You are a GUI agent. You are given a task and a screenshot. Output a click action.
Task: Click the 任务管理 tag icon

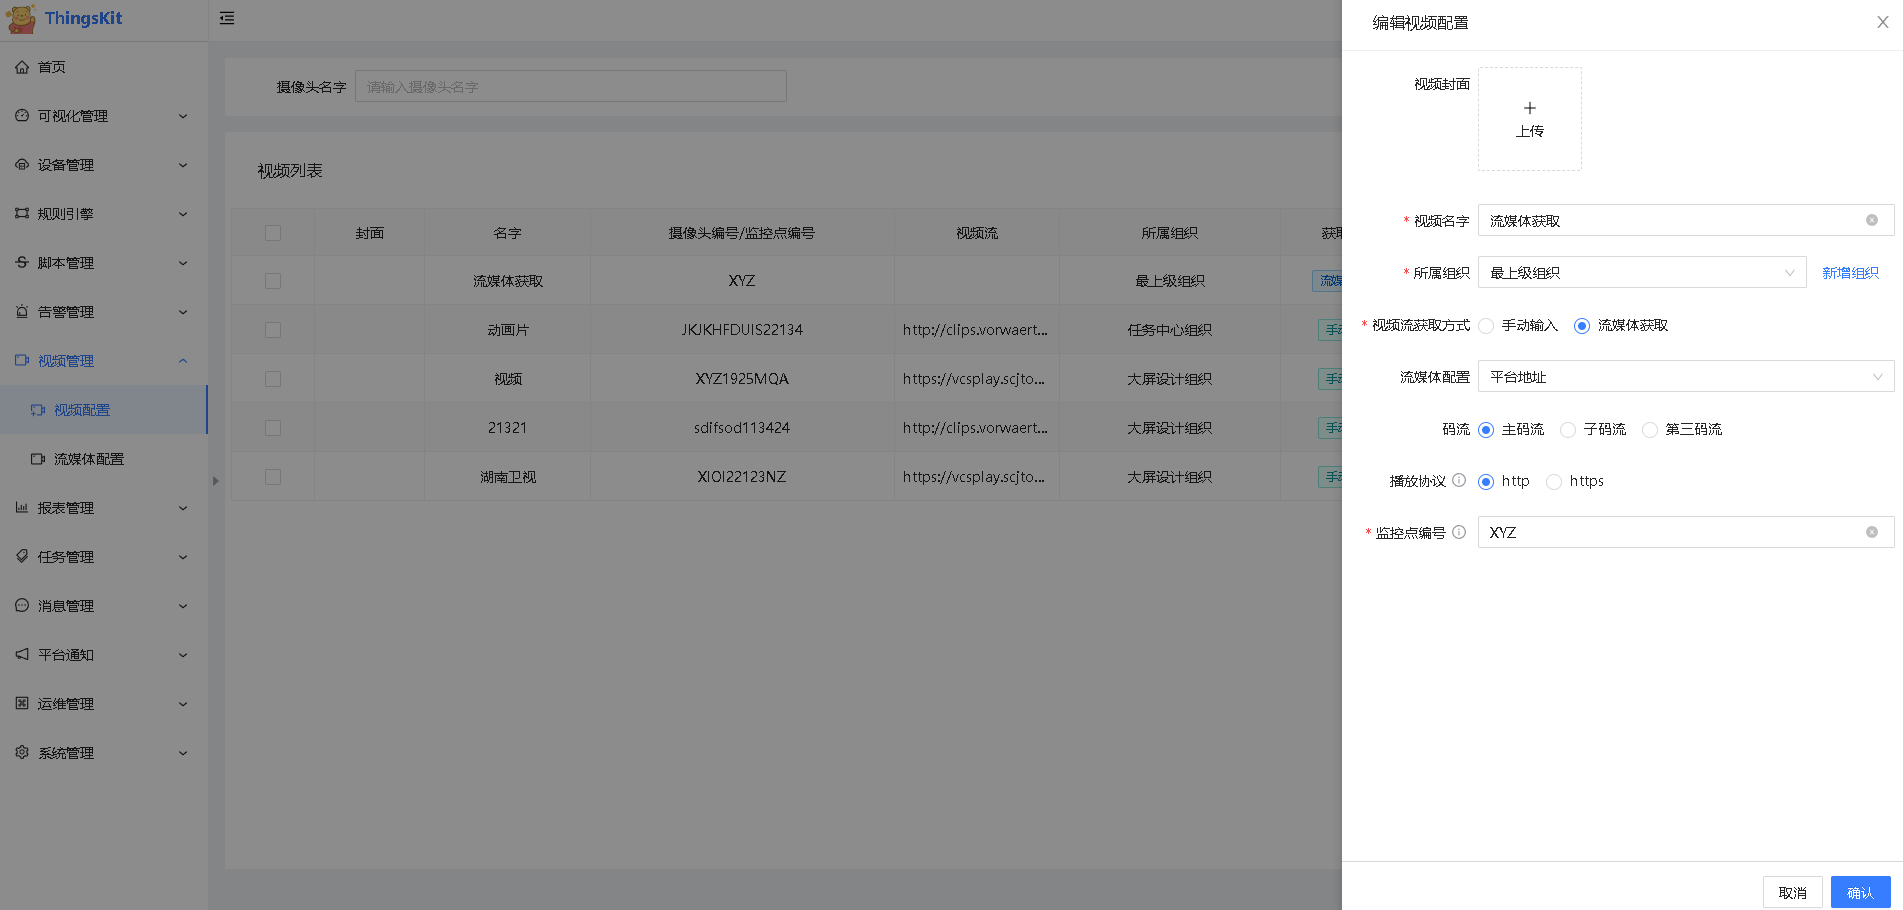click(22, 557)
